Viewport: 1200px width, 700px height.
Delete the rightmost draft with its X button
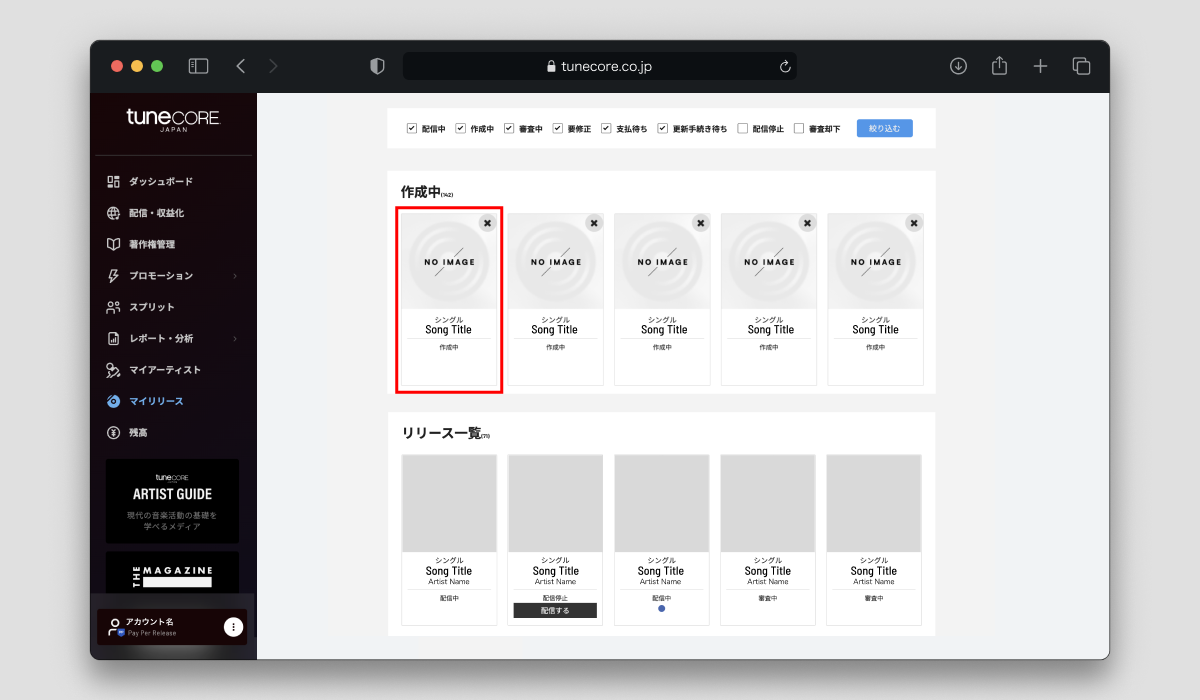tap(913, 223)
